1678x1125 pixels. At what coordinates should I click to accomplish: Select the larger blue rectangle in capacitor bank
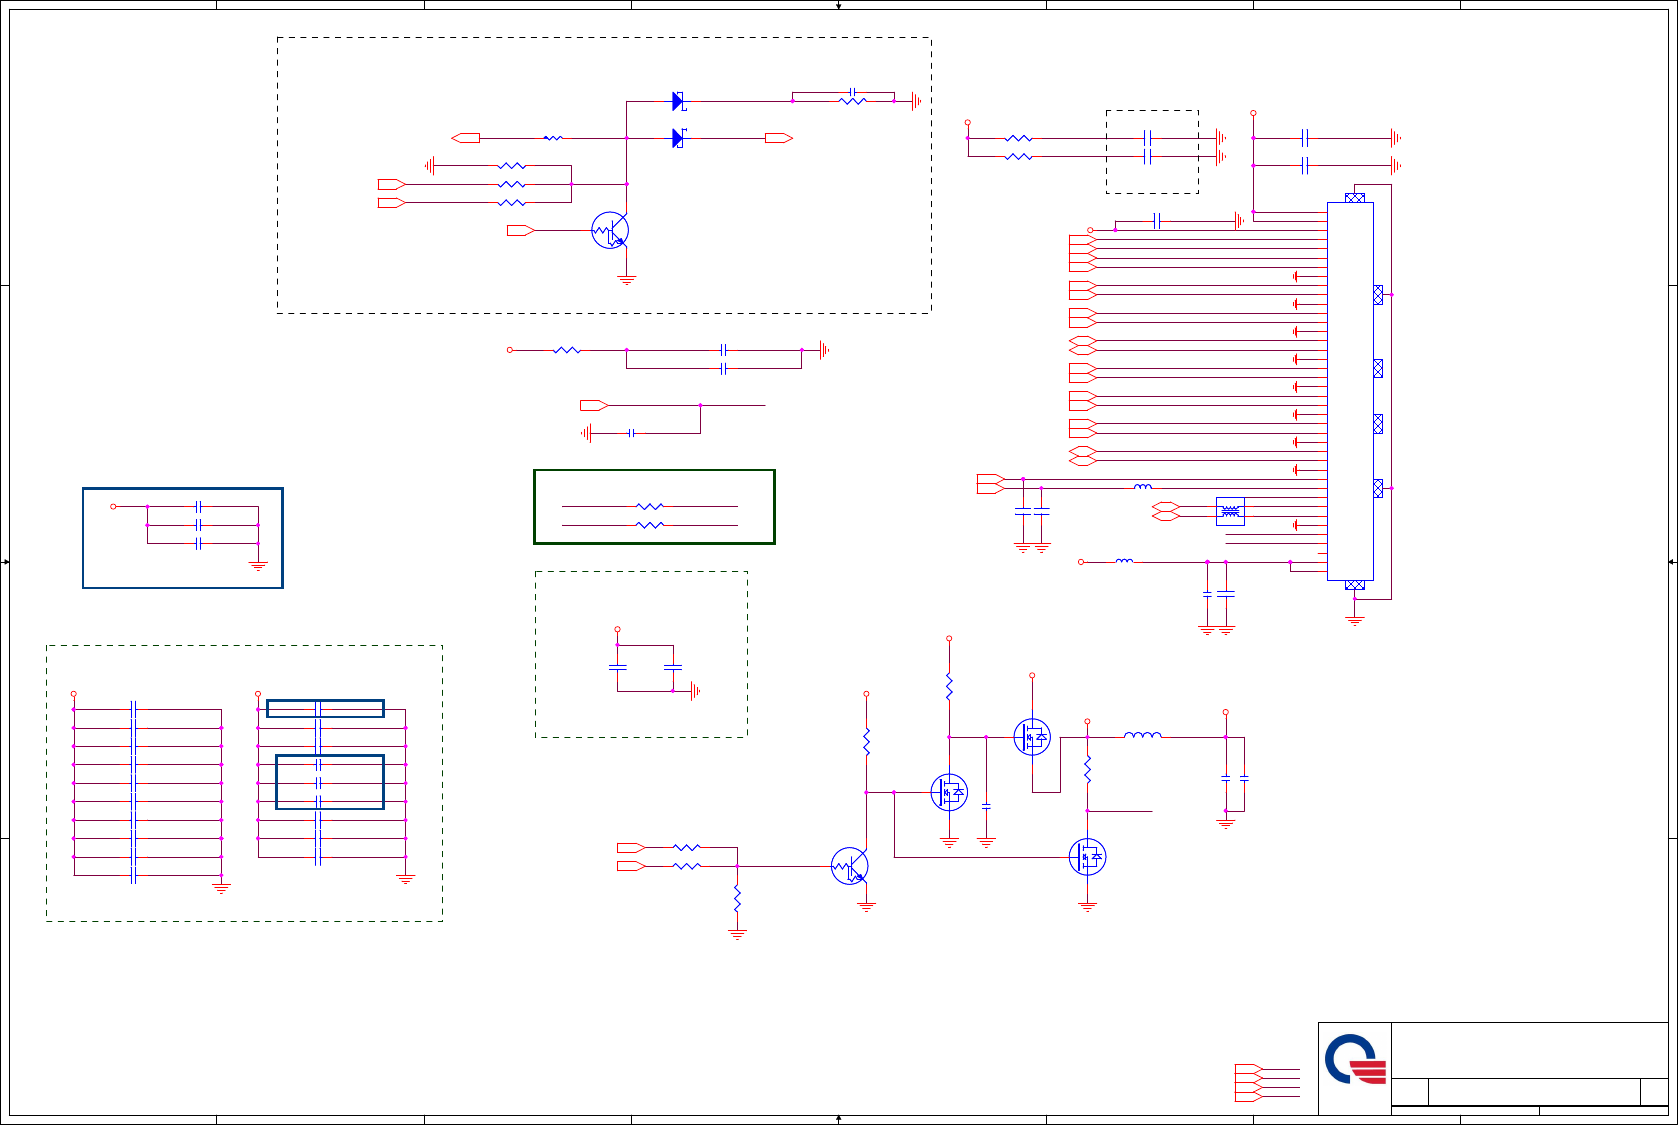(x=330, y=782)
